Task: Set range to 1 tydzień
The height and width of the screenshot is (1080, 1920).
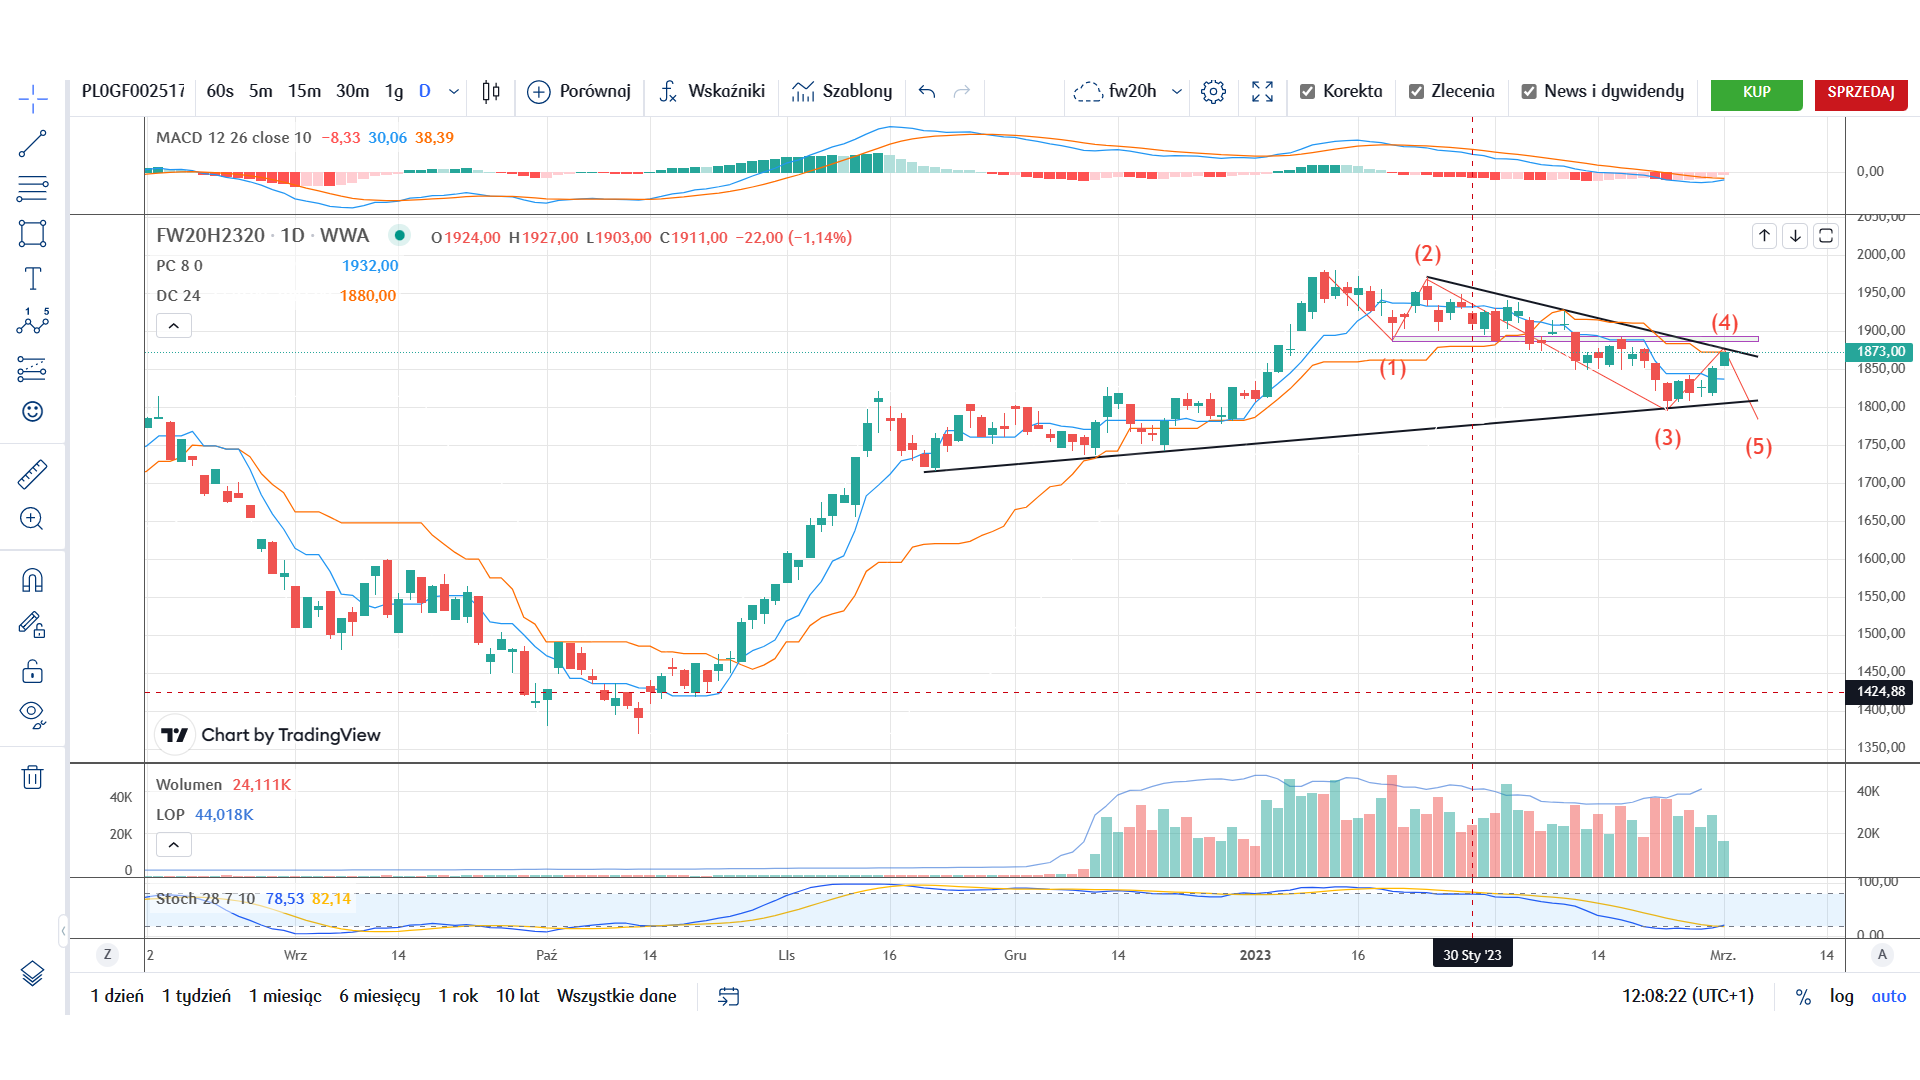Action: point(196,997)
